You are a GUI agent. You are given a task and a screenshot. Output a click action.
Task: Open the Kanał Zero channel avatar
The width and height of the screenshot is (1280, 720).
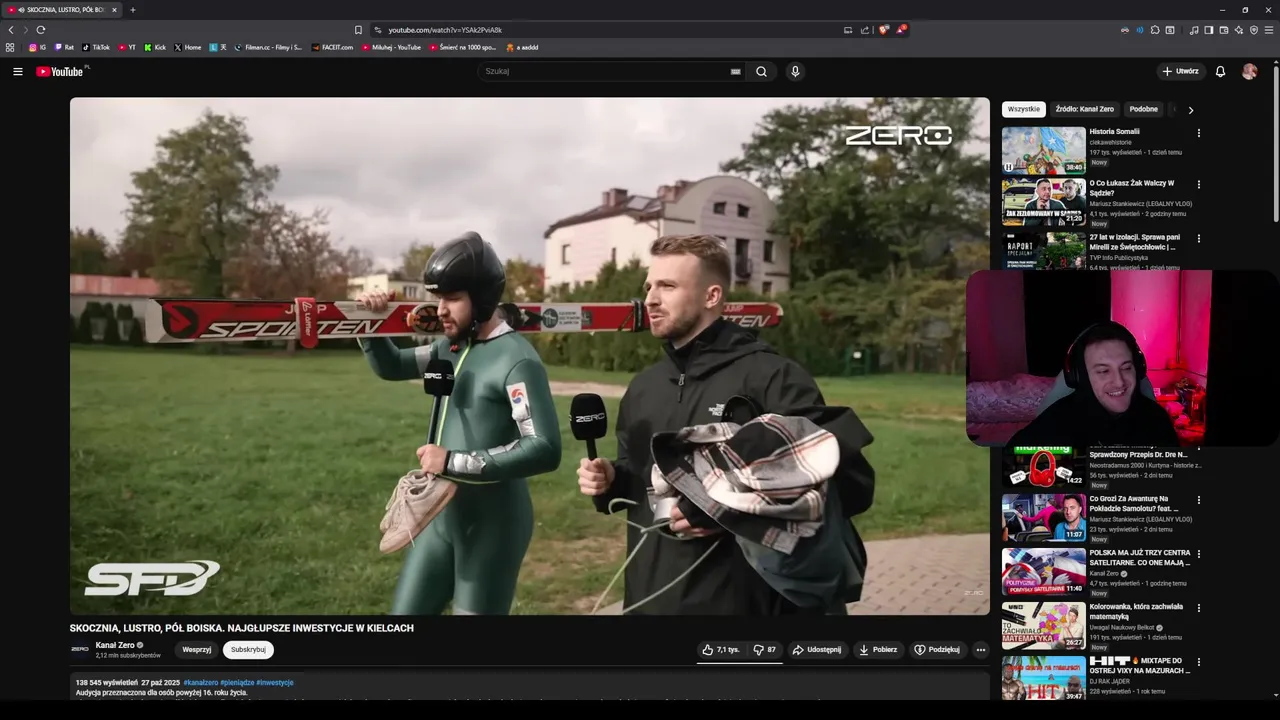(x=80, y=649)
